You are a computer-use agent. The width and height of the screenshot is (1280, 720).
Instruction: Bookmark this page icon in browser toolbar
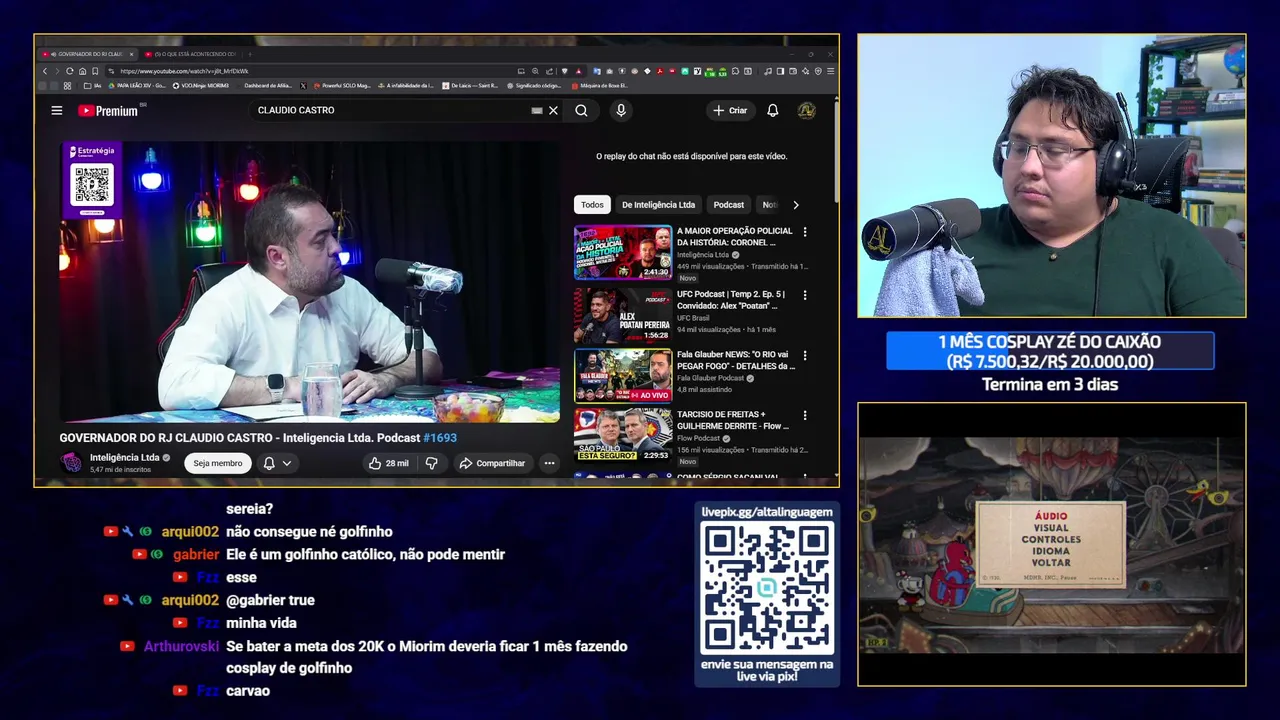pyautogui.click(x=95, y=71)
